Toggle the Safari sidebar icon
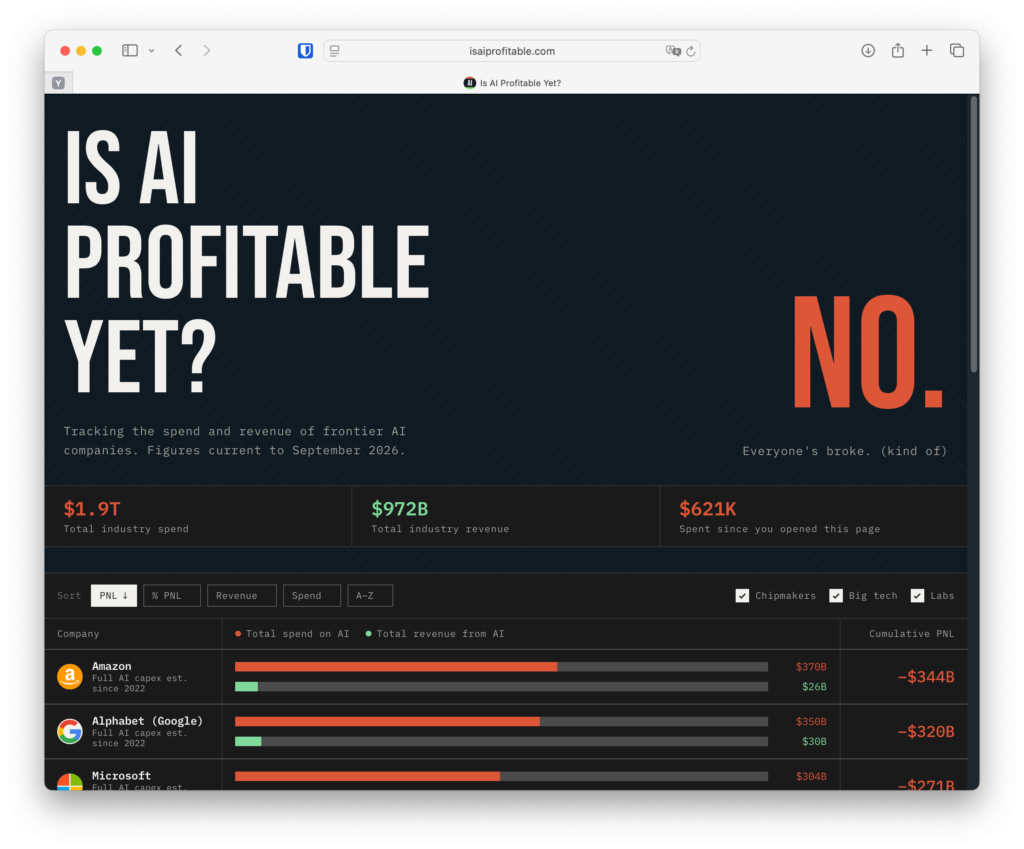This screenshot has height=849, width=1024. pyautogui.click(x=130, y=50)
